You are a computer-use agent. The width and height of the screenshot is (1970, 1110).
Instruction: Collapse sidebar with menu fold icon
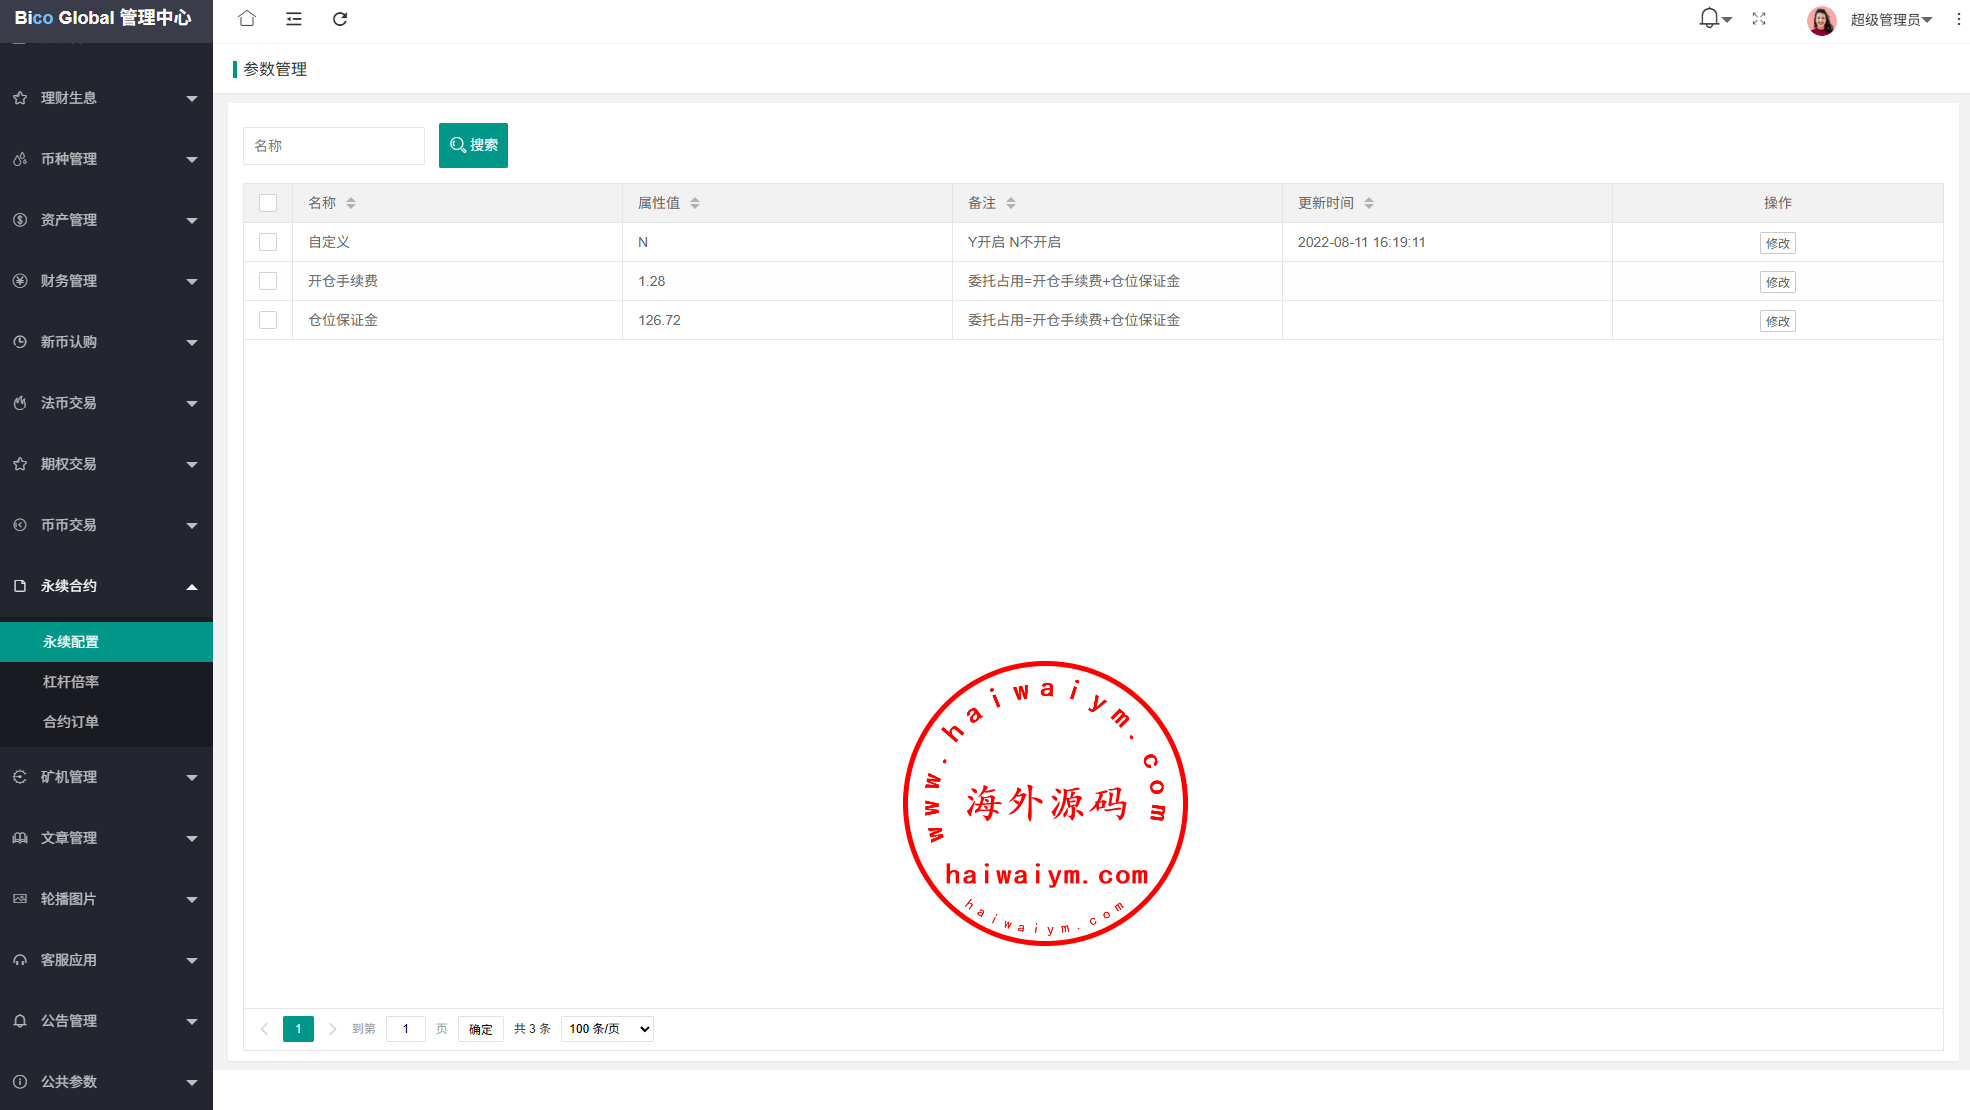(x=293, y=18)
